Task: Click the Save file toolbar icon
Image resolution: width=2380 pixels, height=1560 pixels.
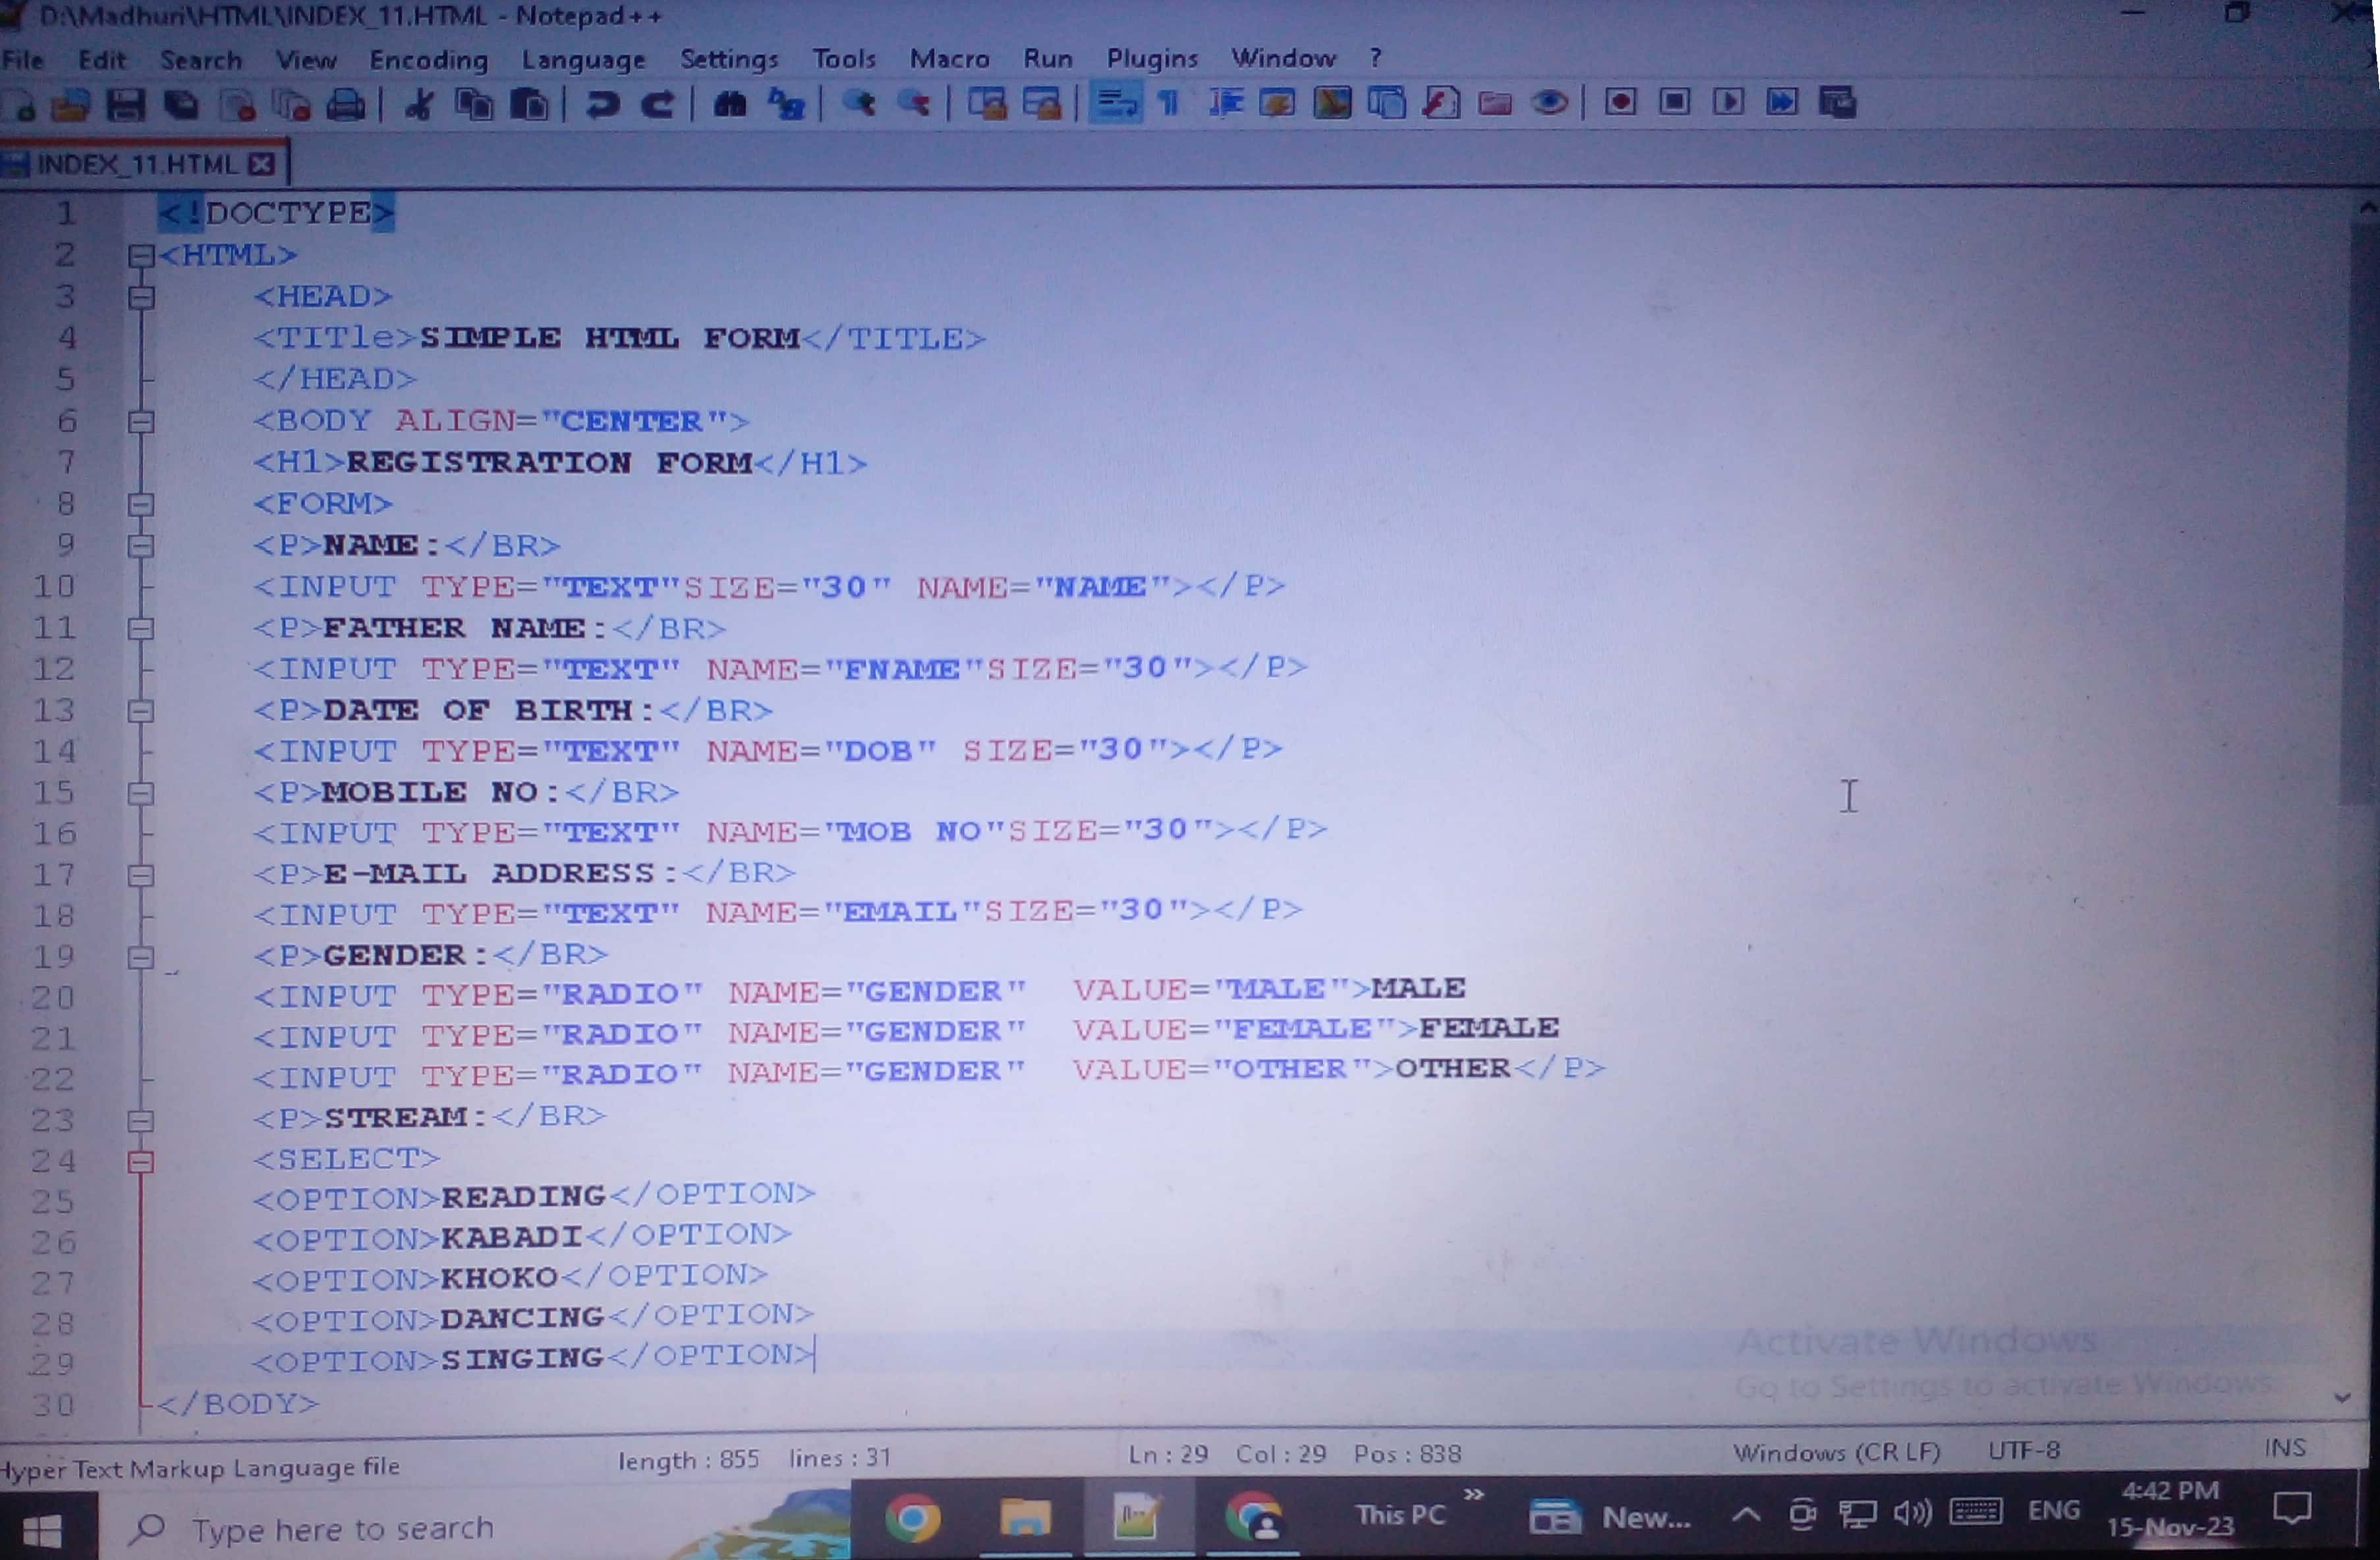Action: (x=126, y=104)
